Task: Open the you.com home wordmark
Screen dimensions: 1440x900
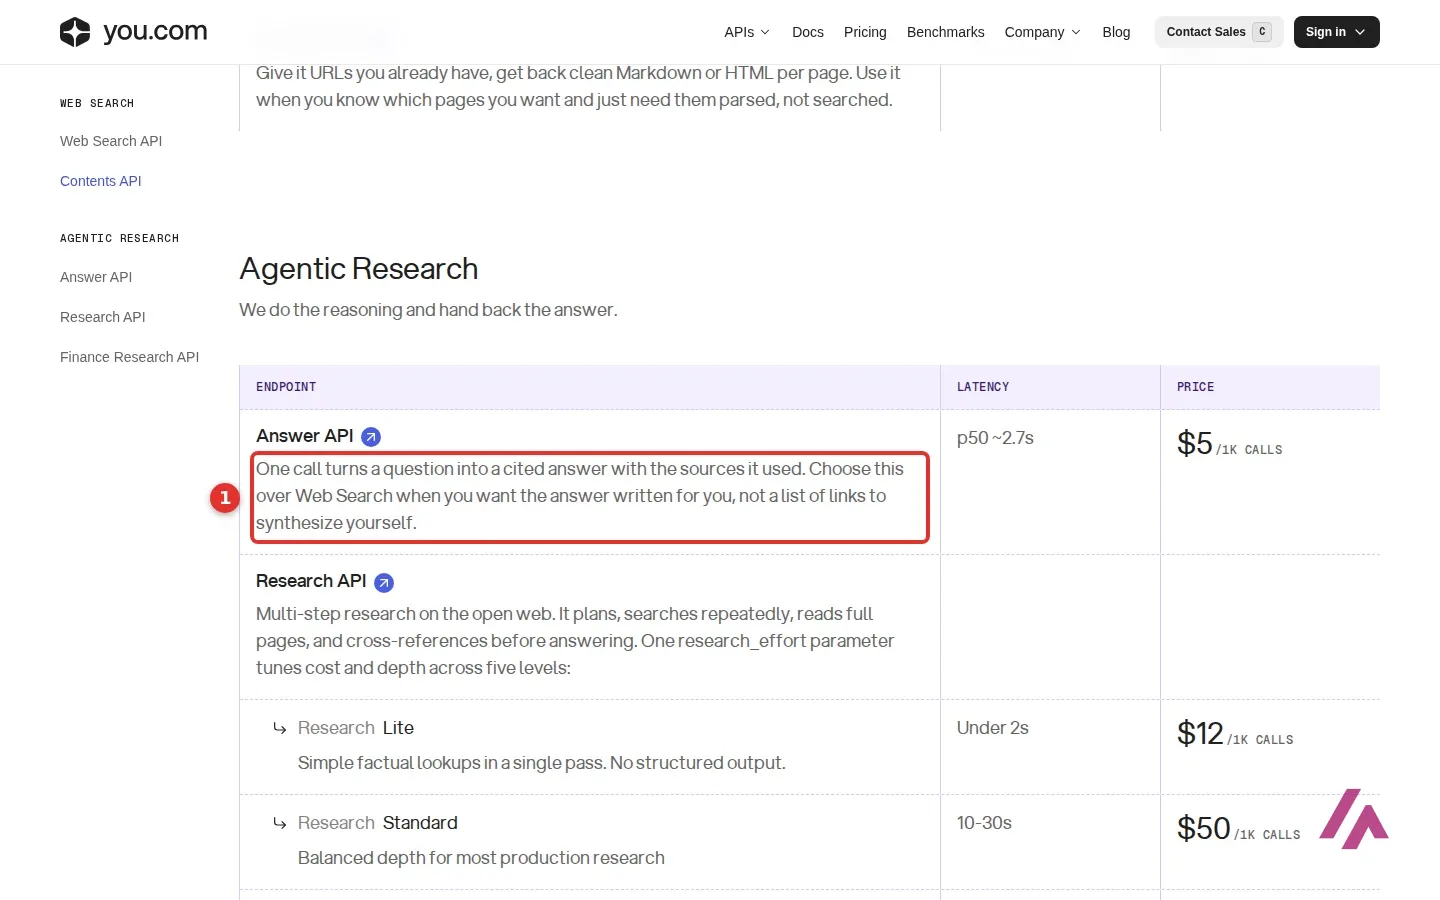Action: pos(155,31)
